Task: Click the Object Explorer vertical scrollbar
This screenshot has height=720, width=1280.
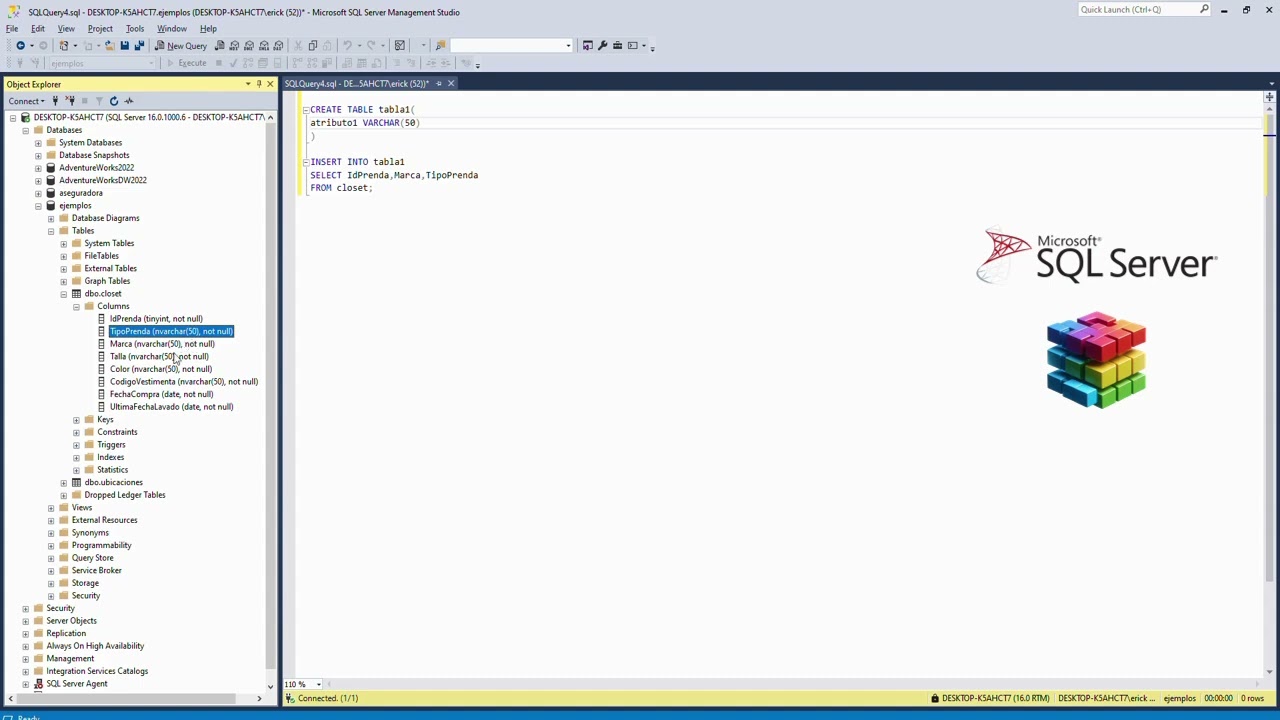Action: pyautogui.click(x=270, y=400)
